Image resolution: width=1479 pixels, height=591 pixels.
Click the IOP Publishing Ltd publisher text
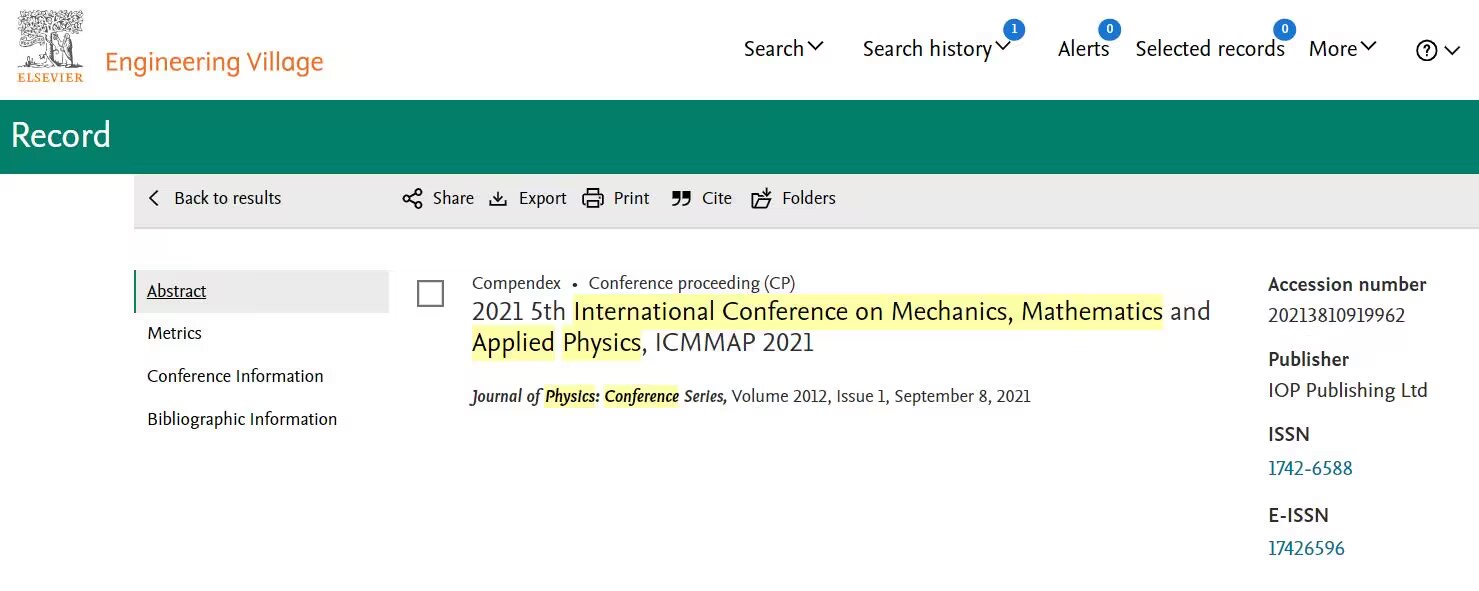click(x=1347, y=390)
